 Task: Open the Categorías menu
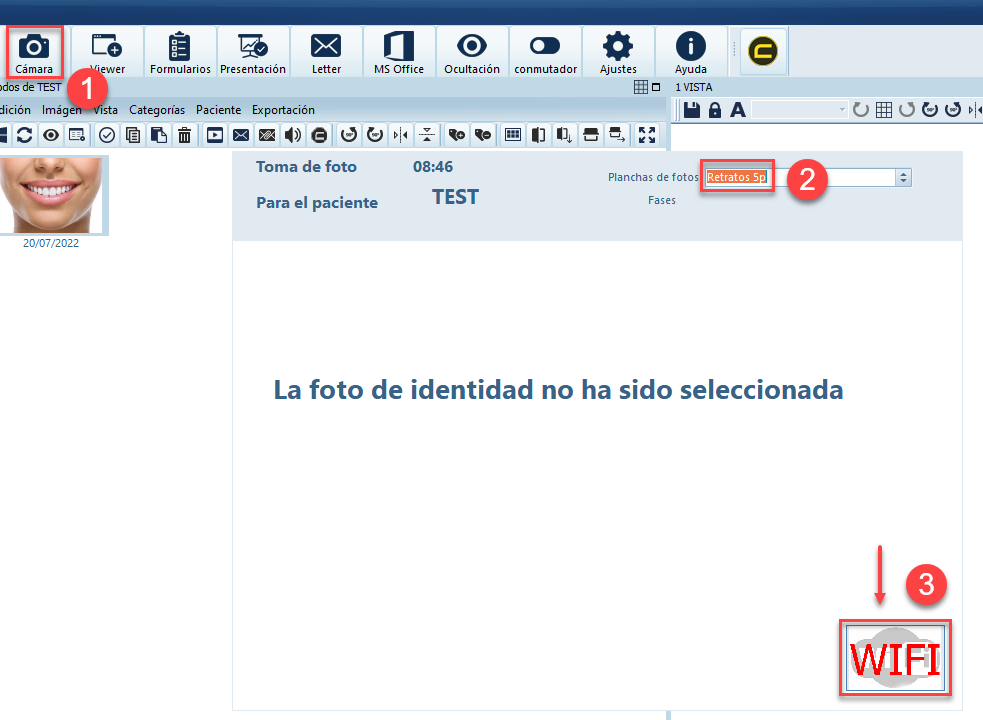[157, 110]
